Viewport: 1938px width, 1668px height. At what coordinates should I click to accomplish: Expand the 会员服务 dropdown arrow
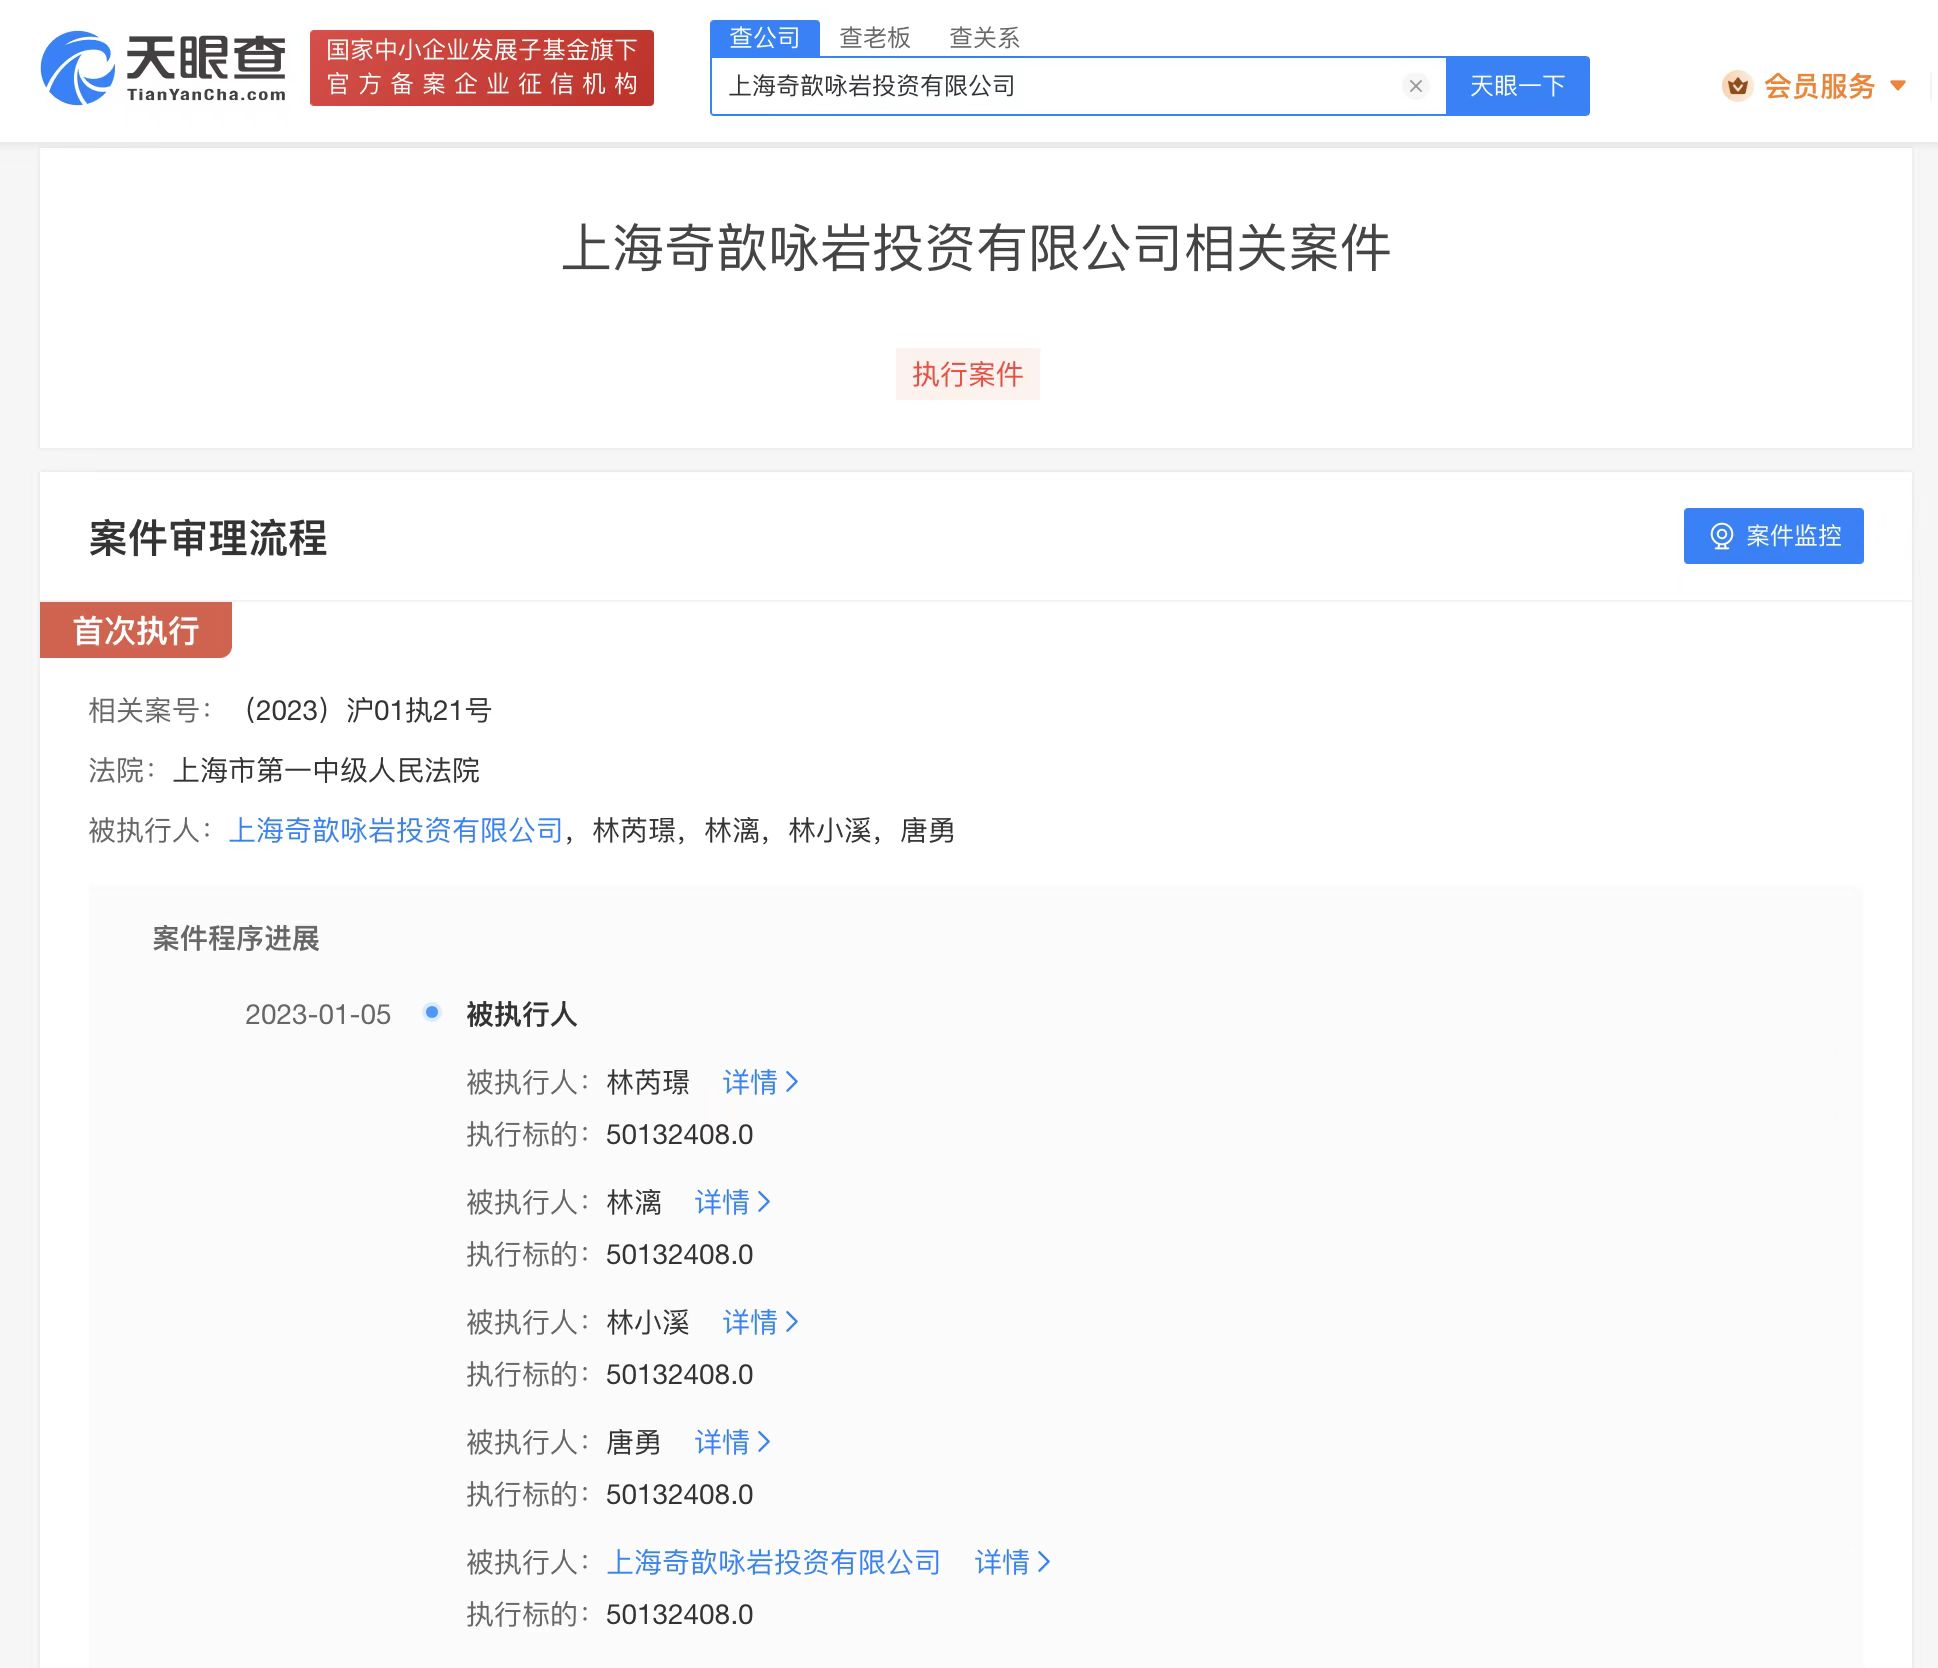[x=1898, y=86]
